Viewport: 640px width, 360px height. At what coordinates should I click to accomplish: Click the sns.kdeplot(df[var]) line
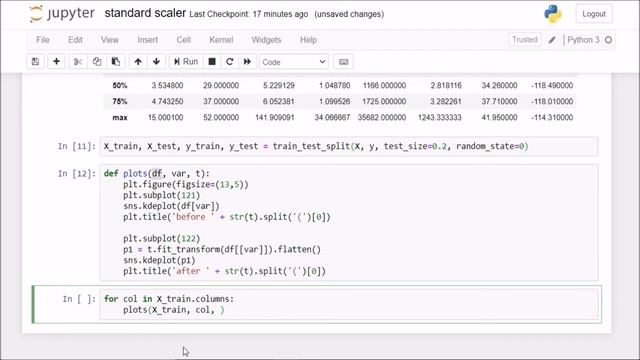pos(171,206)
